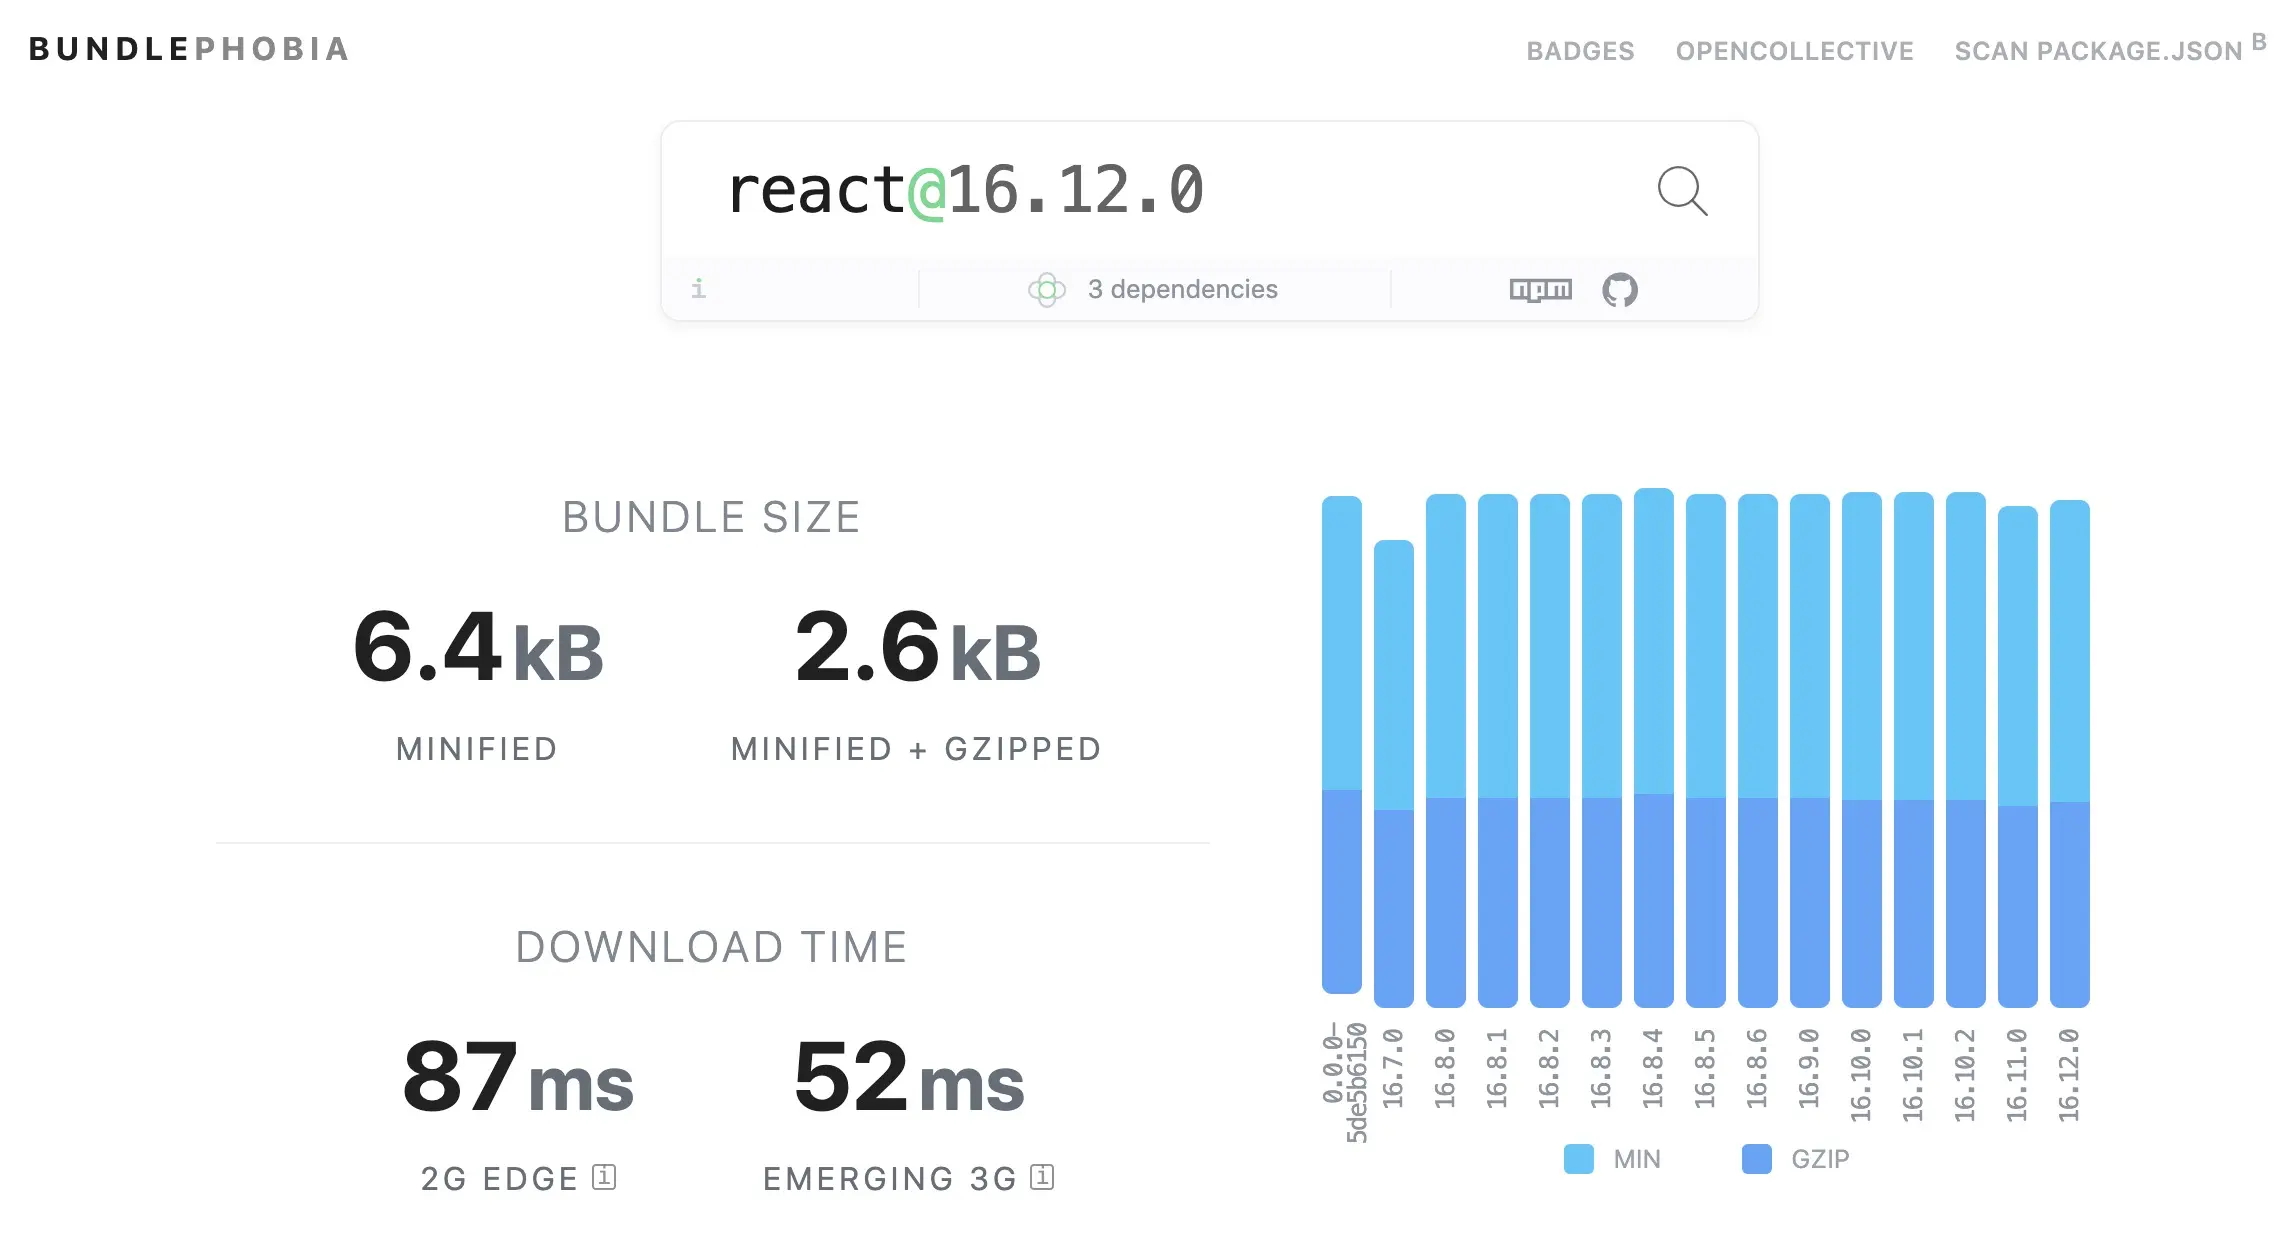The image size is (2284, 1252).
Task: Select the 16.8.6 version bar
Action: pyautogui.click(x=1758, y=751)
